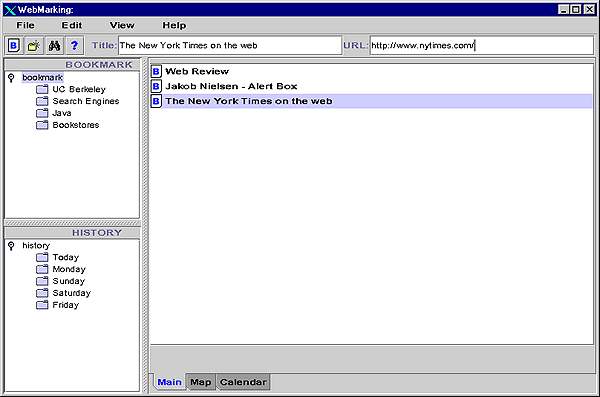This screenshot has height=397, width=600.
Task: Select the Sunday history label
Action: tap(68, 281)
